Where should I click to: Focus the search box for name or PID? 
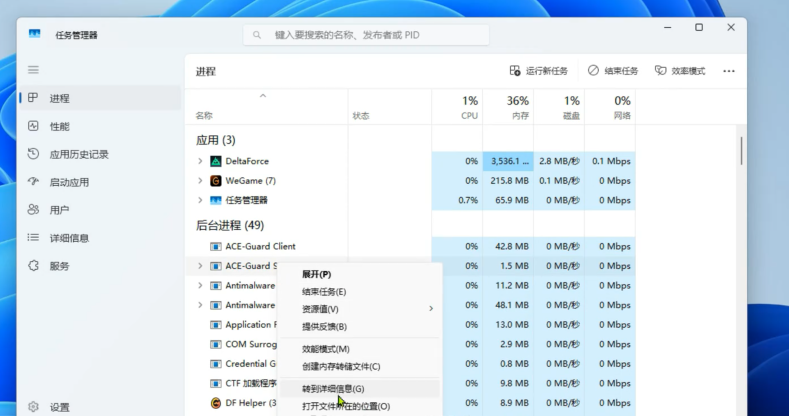pos(366,35)
